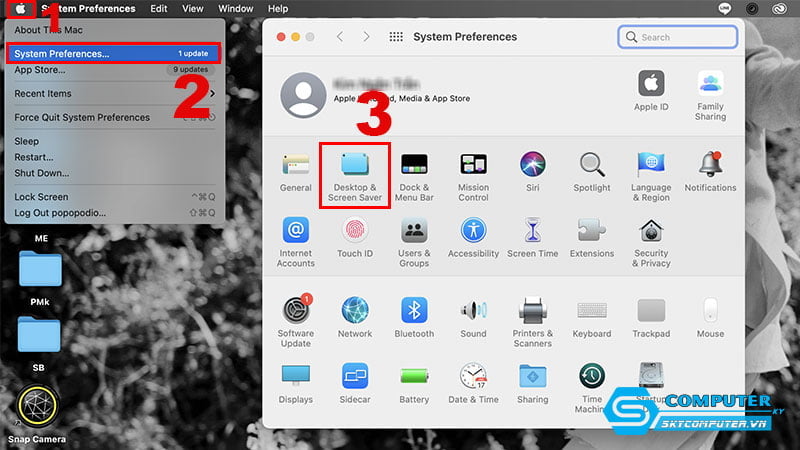This screenshot has width=800, height=450.
Task: Choose Force Quit System Preferences
Action: 114,117
